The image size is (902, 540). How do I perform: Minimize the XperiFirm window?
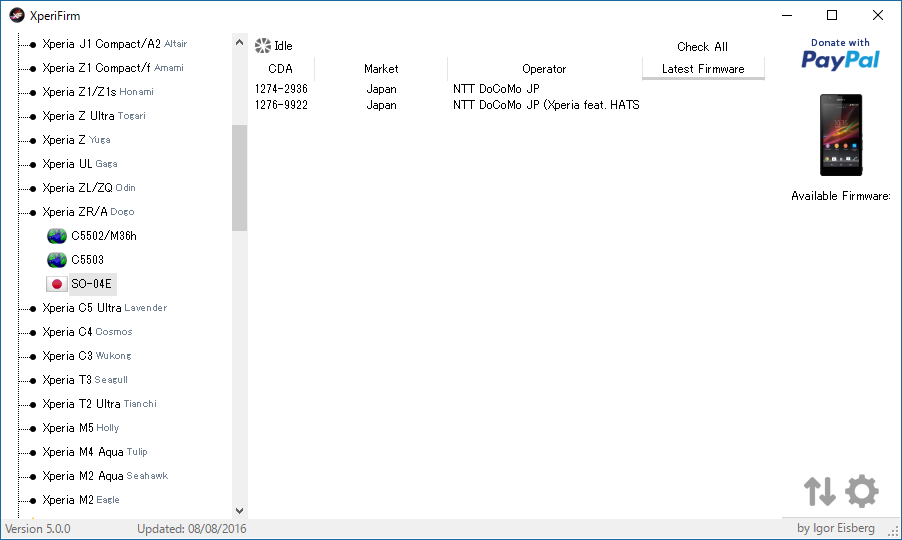[x=787, y=16]
